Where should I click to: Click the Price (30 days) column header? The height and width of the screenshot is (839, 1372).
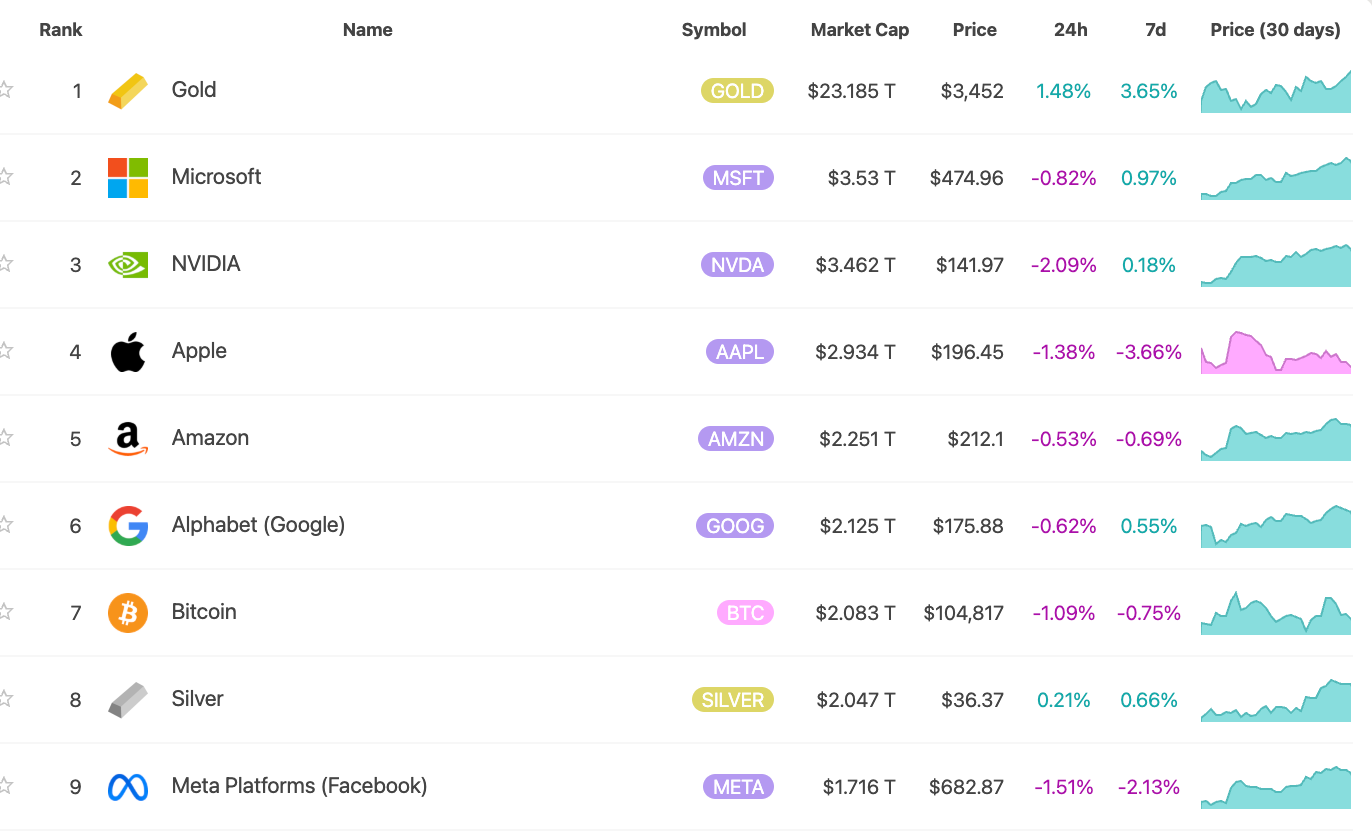[1276, 30]
